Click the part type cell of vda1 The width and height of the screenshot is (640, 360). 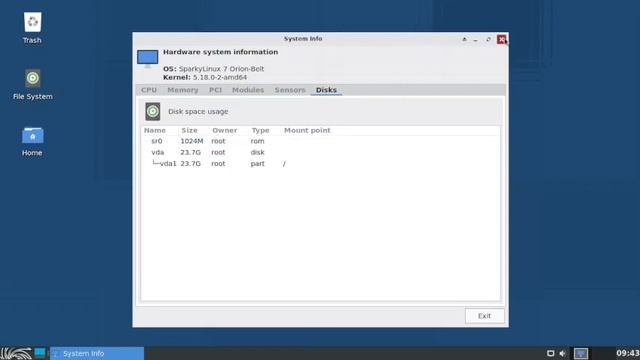click(x=258, y=163)
